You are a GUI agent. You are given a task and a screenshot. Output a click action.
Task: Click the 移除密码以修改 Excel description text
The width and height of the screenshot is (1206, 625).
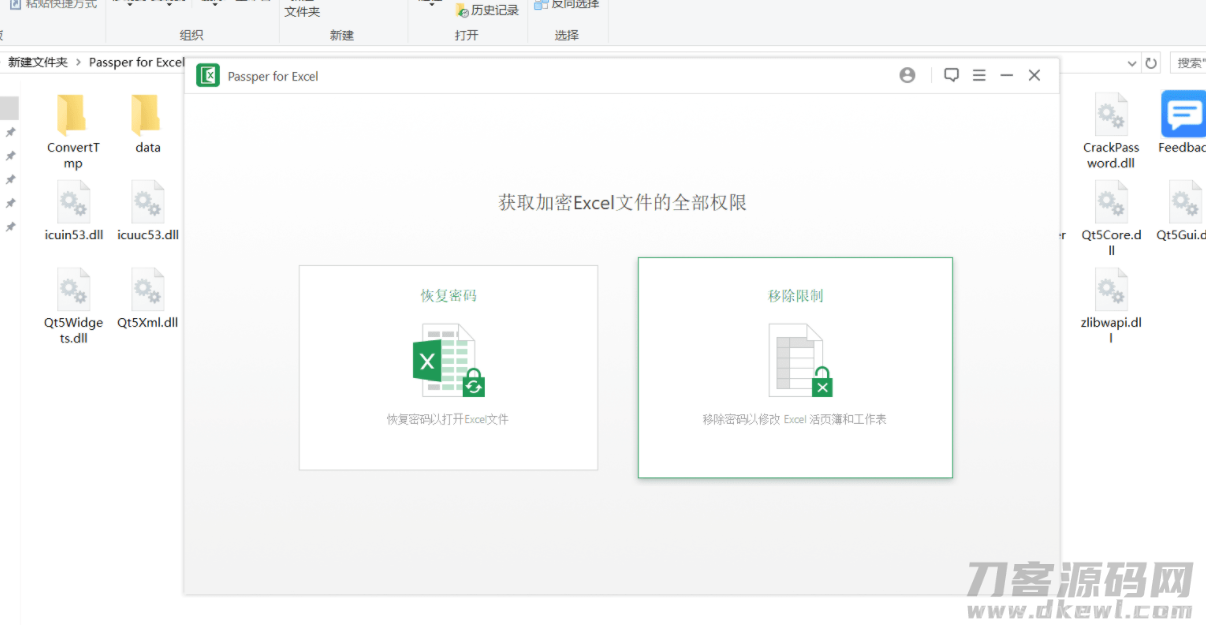795,419
